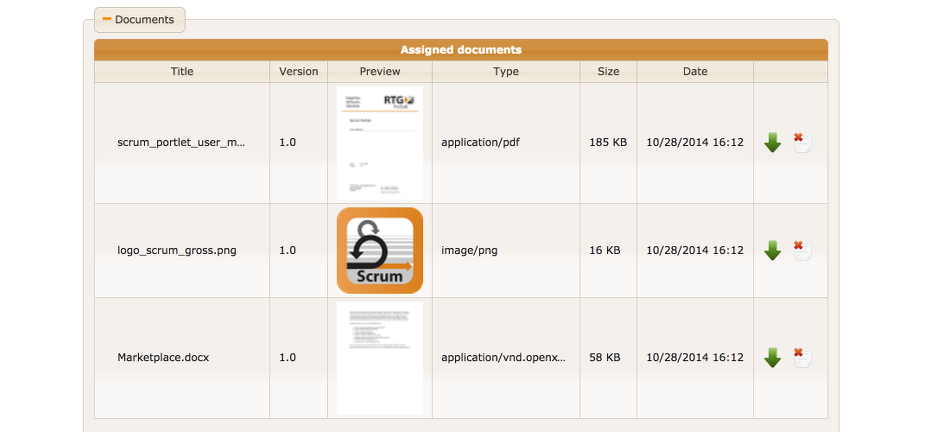Select the logo_scrum_gross.png title
Image resolution: width=925 pixels, height=432 pixels.
click(x=177, y=250)
